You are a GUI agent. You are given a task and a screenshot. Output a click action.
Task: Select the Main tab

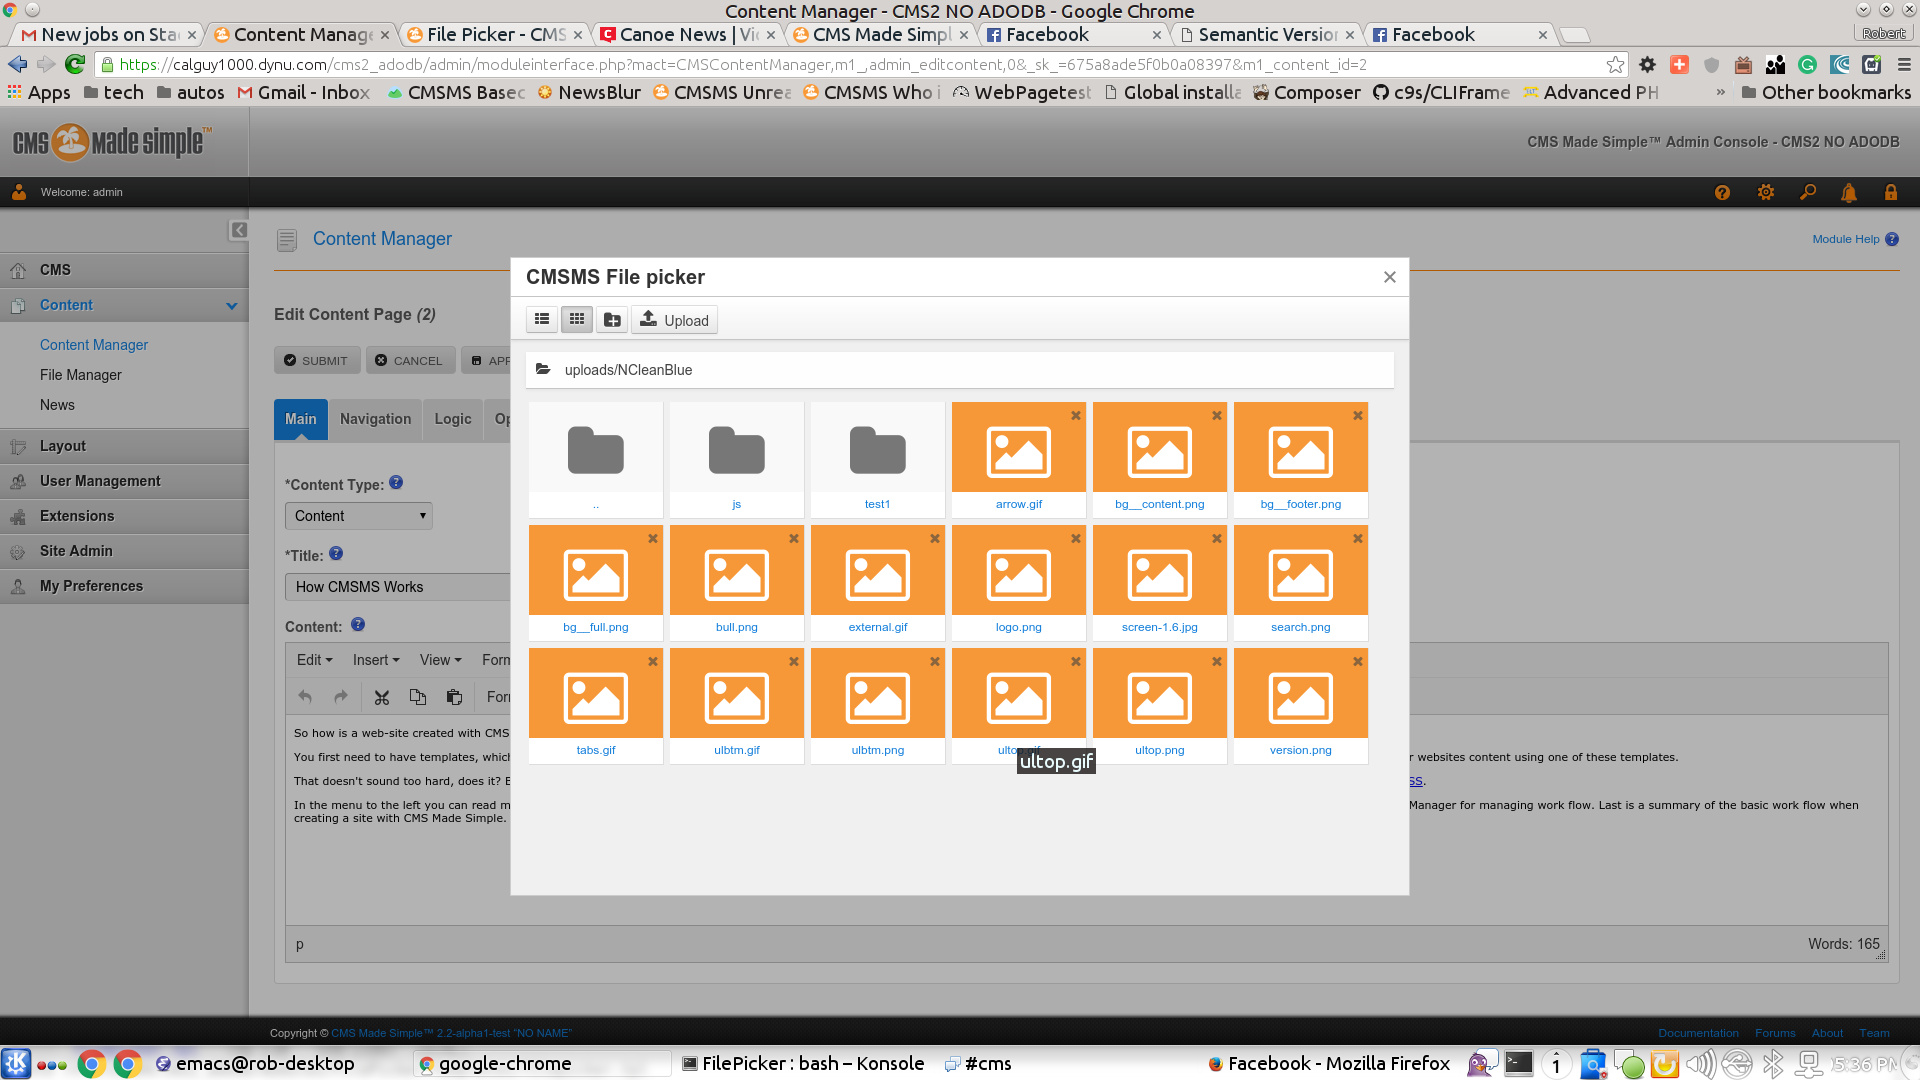tap(300, 419)
